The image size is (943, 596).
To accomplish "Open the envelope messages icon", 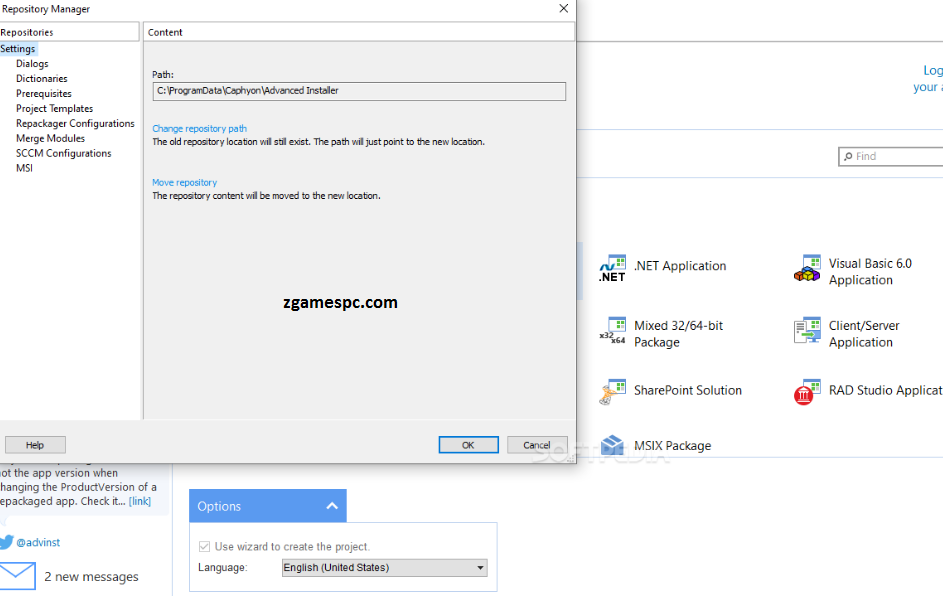I will [x=17, y=576].
